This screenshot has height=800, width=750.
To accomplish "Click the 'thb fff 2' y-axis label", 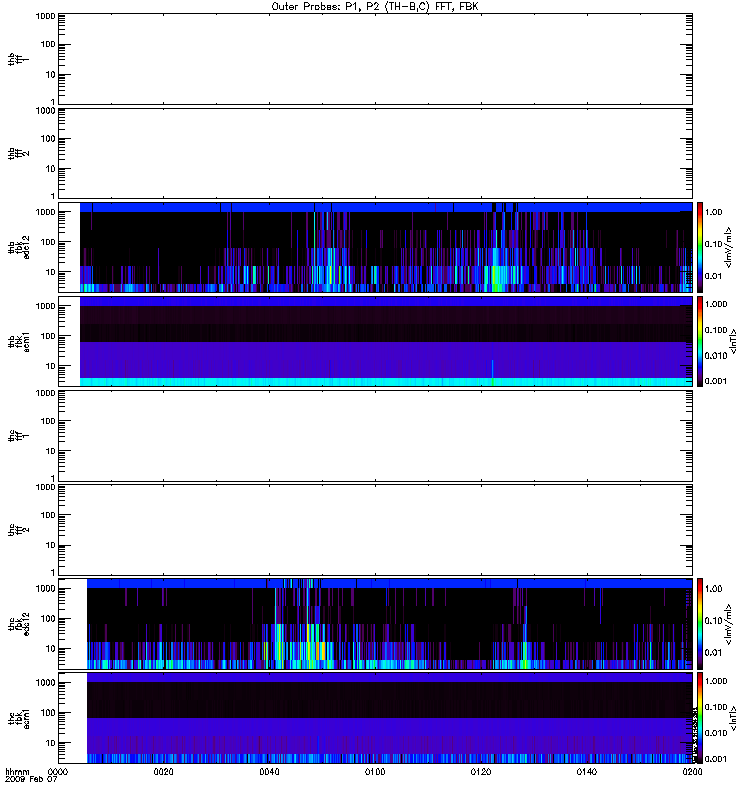I will click(x=19, y=153).
